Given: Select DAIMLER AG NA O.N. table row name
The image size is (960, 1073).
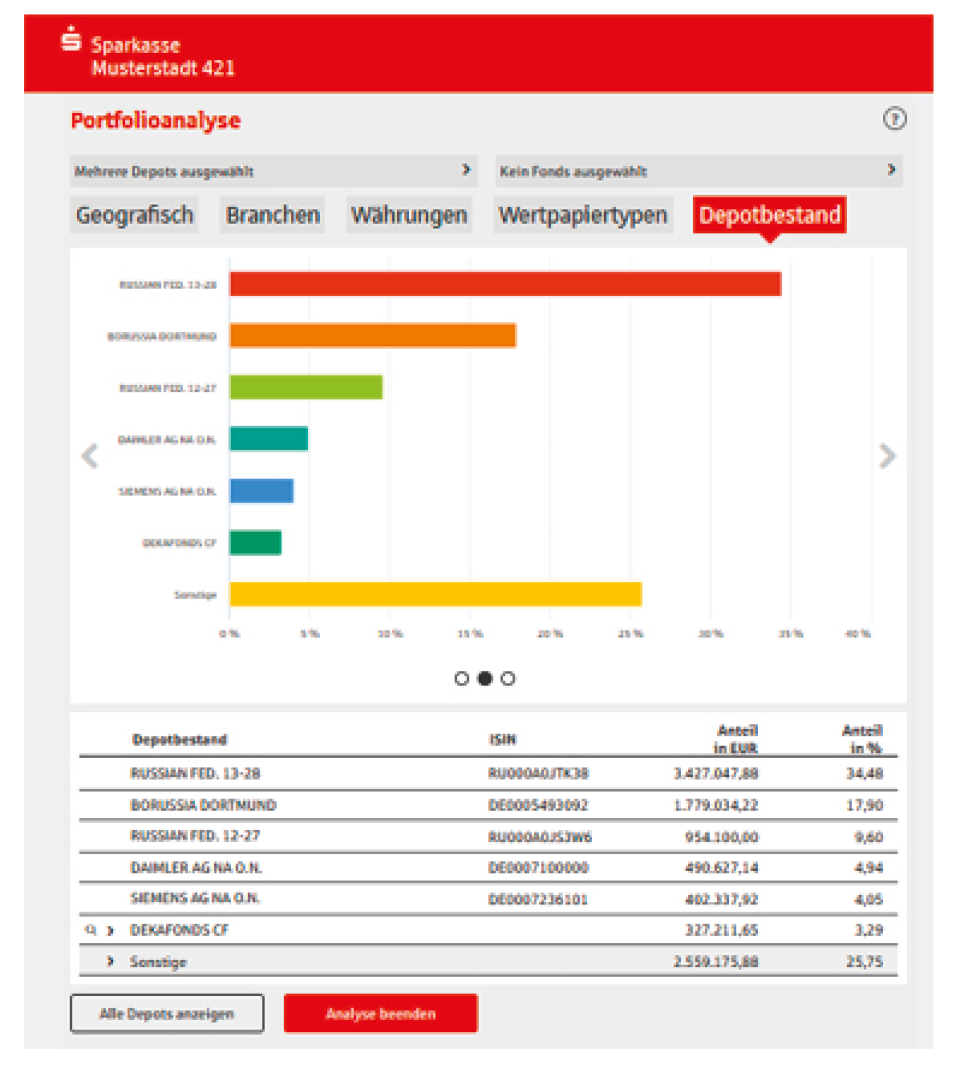Looking at the screenshot, I should pos(196,868).
